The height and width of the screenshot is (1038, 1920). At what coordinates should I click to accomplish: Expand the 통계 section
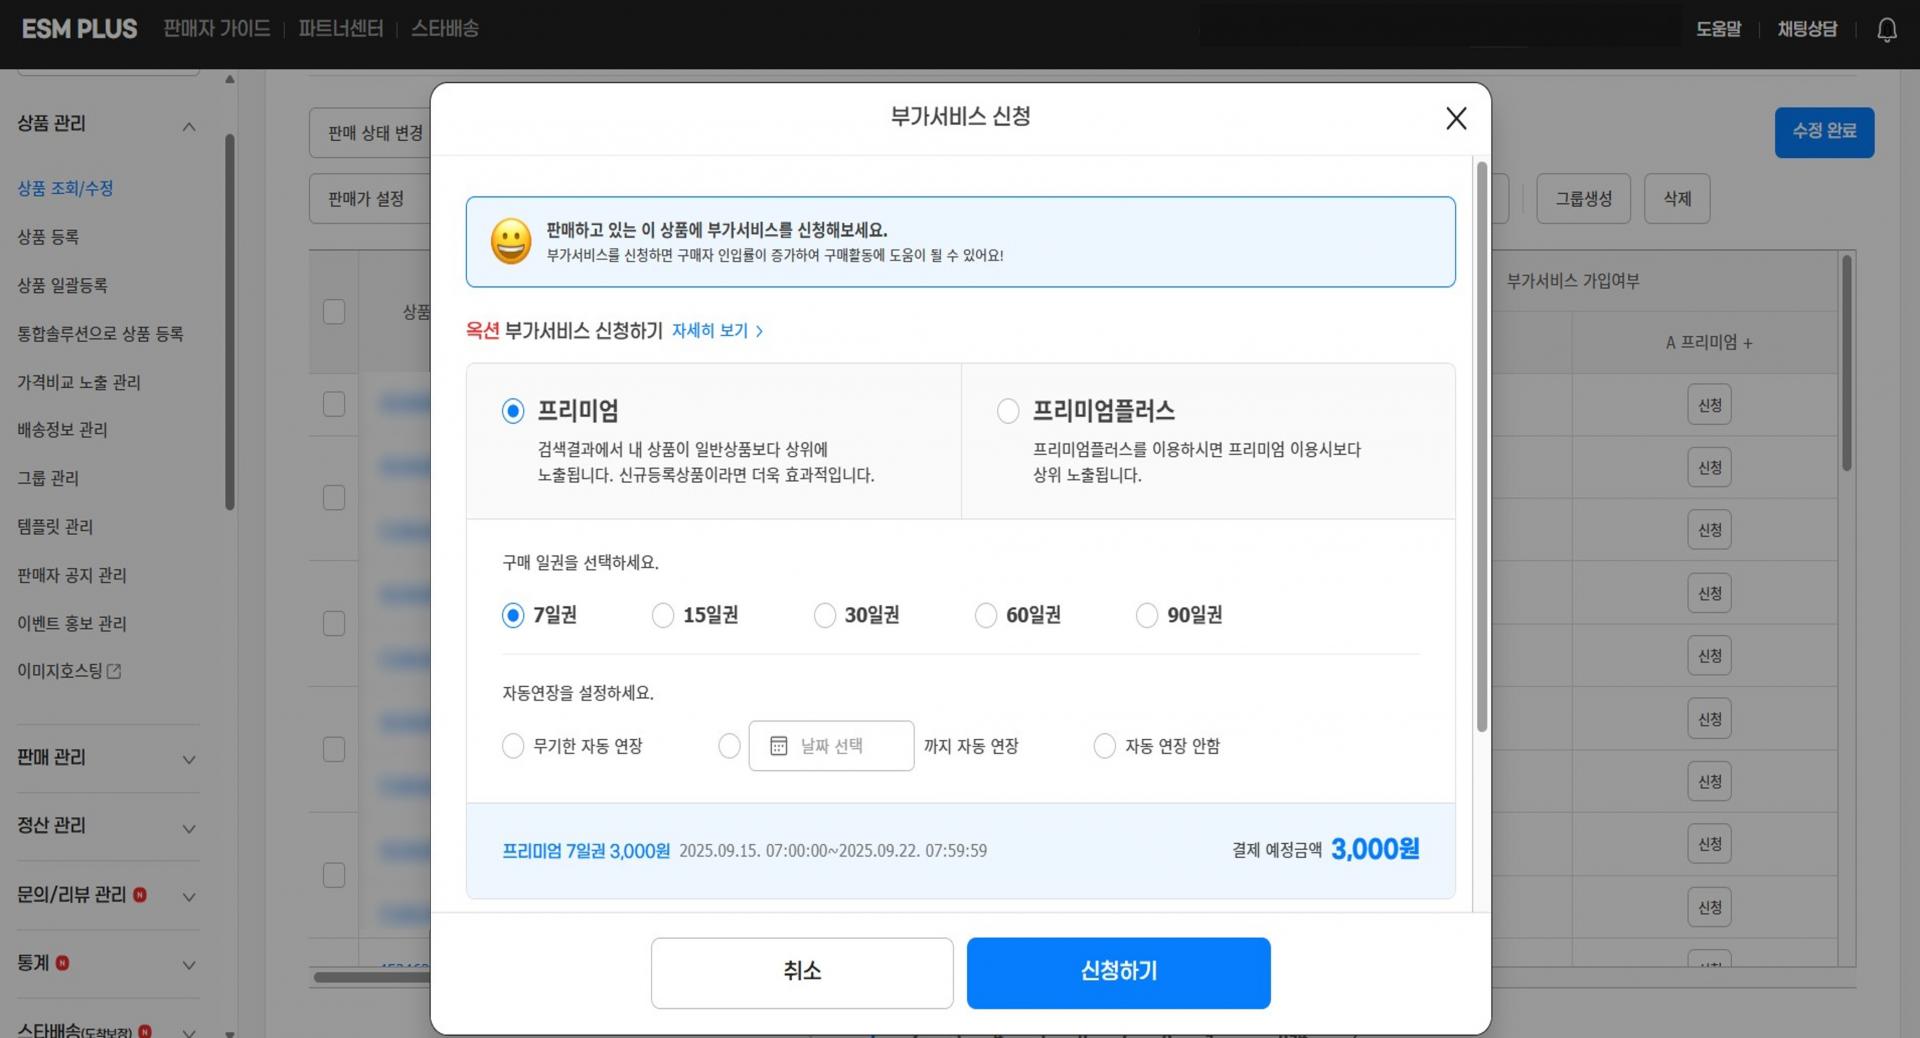click(x=189, y=965)
